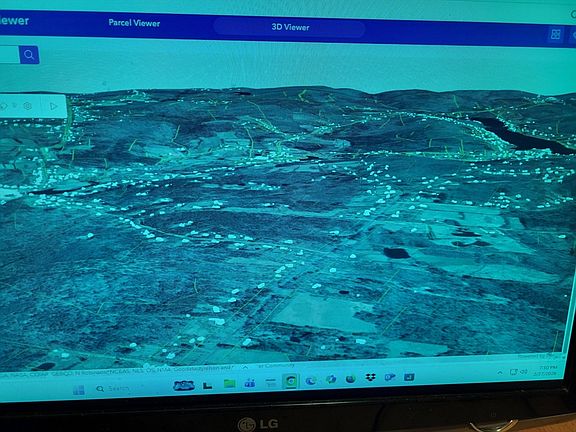
Task: Expand the map attribution chevron
Action: (x=245, y=367)
